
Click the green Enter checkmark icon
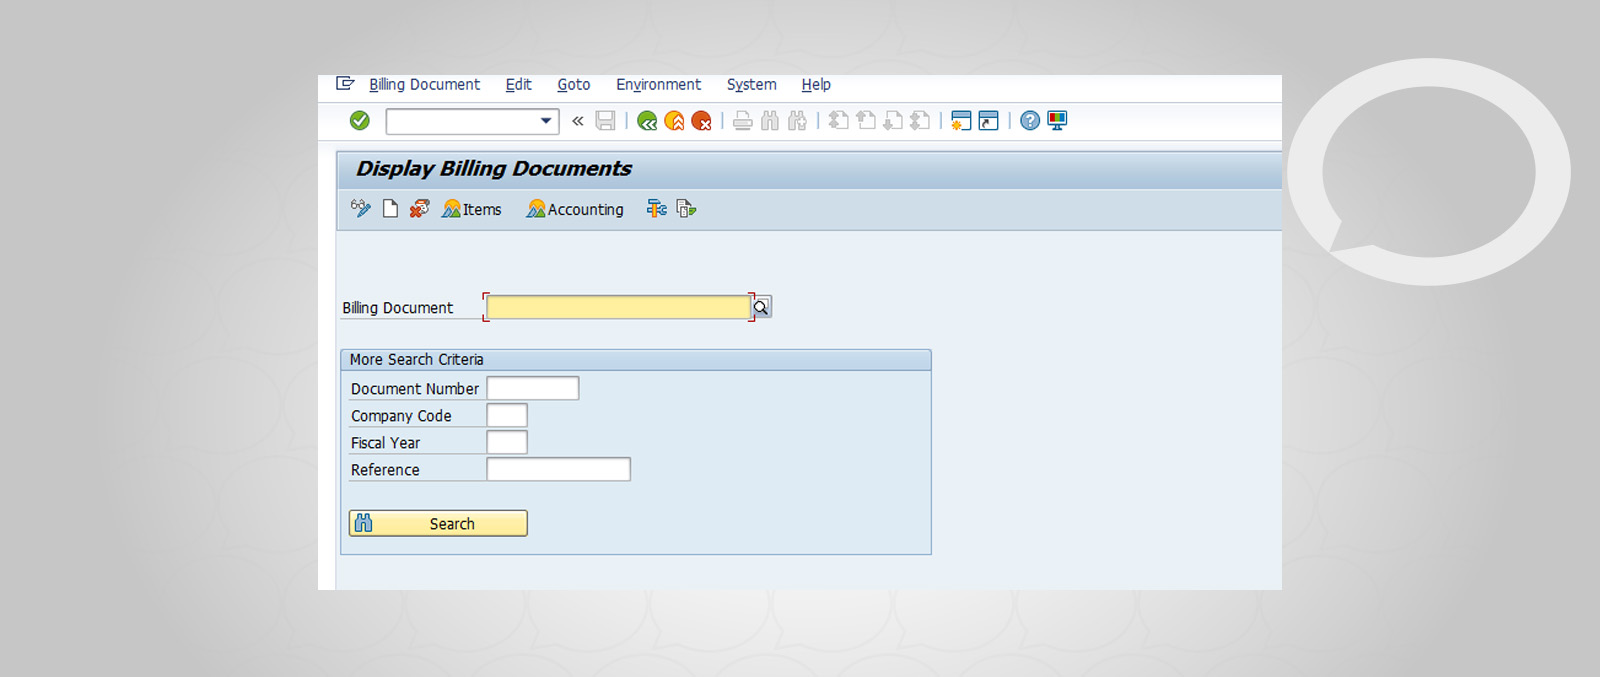pyautogui.click(x=360, y=121)
